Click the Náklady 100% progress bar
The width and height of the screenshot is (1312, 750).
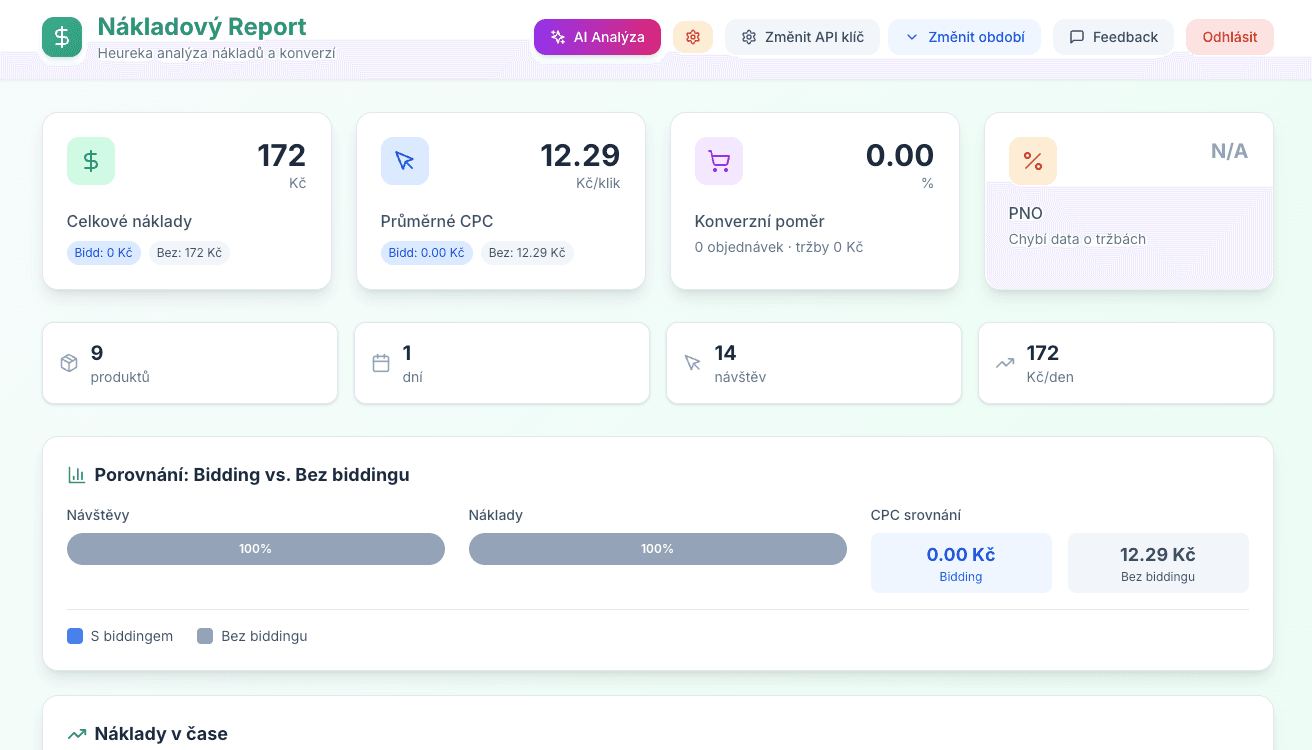click(657, 549)
